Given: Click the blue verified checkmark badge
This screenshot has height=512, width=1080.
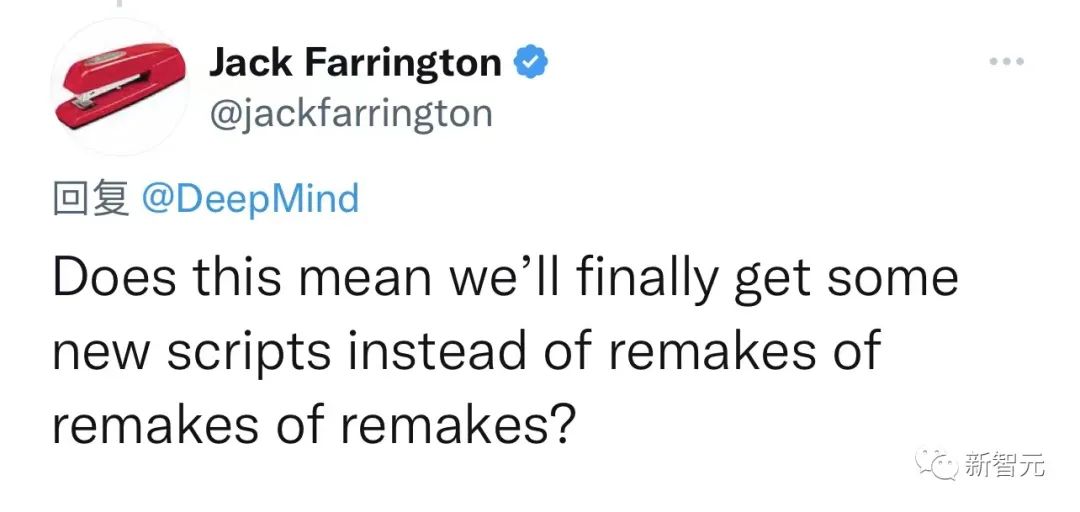Looking at the screenshot, I should click(530, 63).
